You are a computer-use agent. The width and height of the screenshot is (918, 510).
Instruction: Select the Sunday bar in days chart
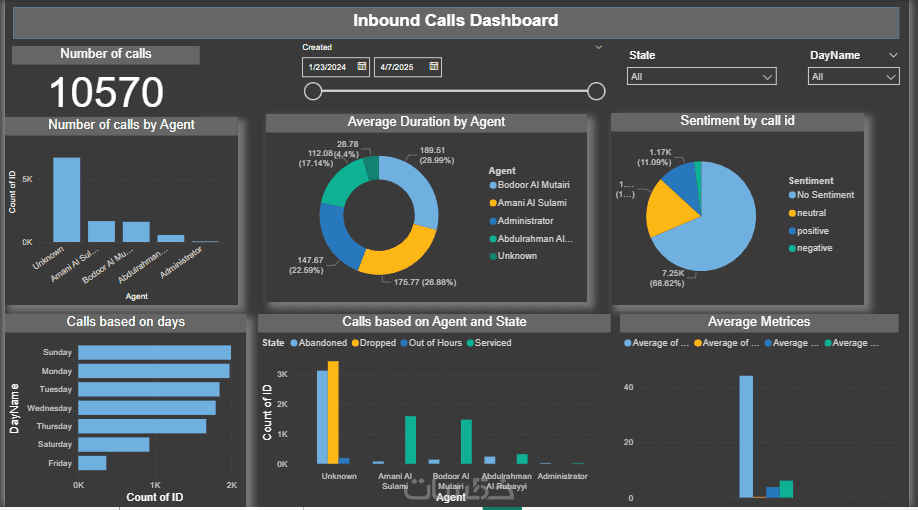click(x=155, y=352)
